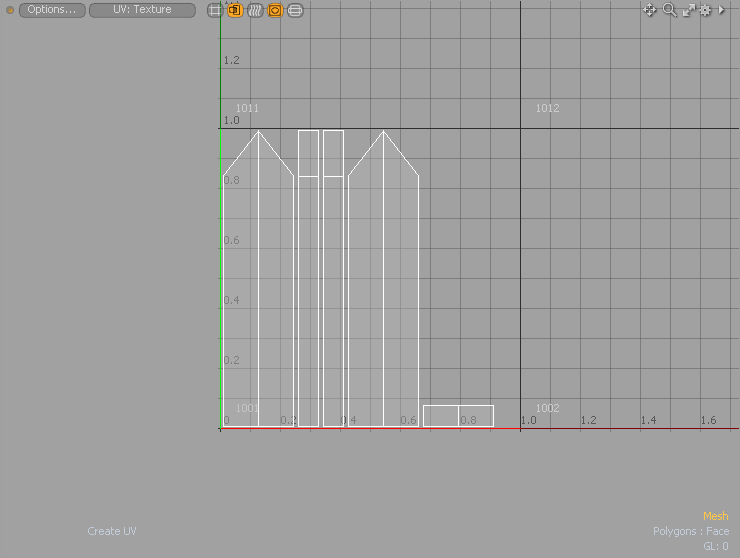Click the horizontal ring icon in the toolbar

click(295, 11)
